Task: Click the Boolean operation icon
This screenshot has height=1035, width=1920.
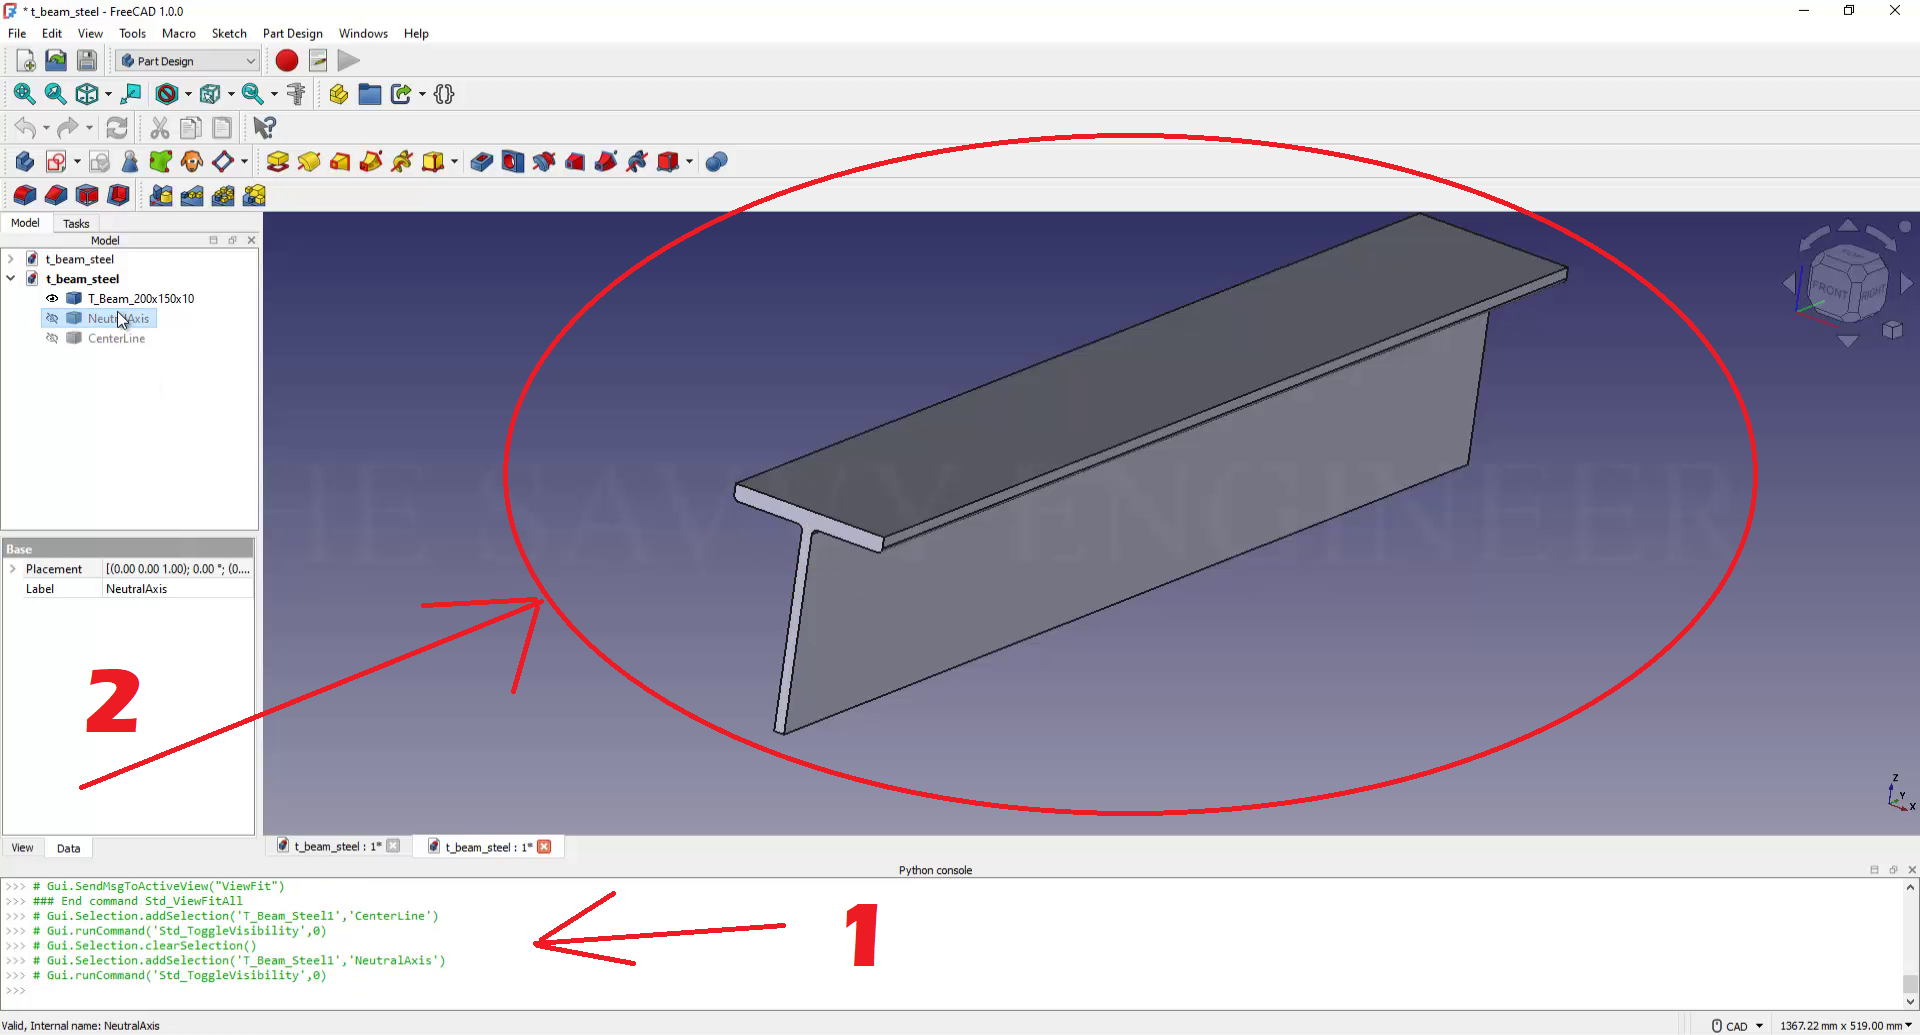Action: [716, 162]
